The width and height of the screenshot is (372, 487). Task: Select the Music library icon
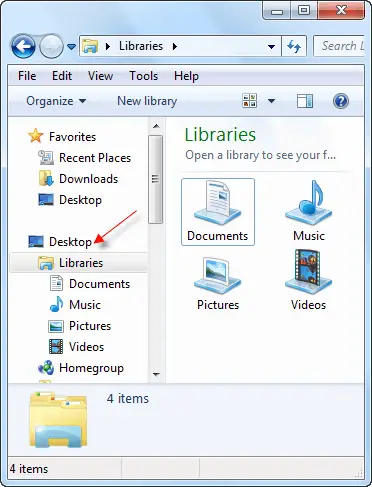(x=309, y=212)
